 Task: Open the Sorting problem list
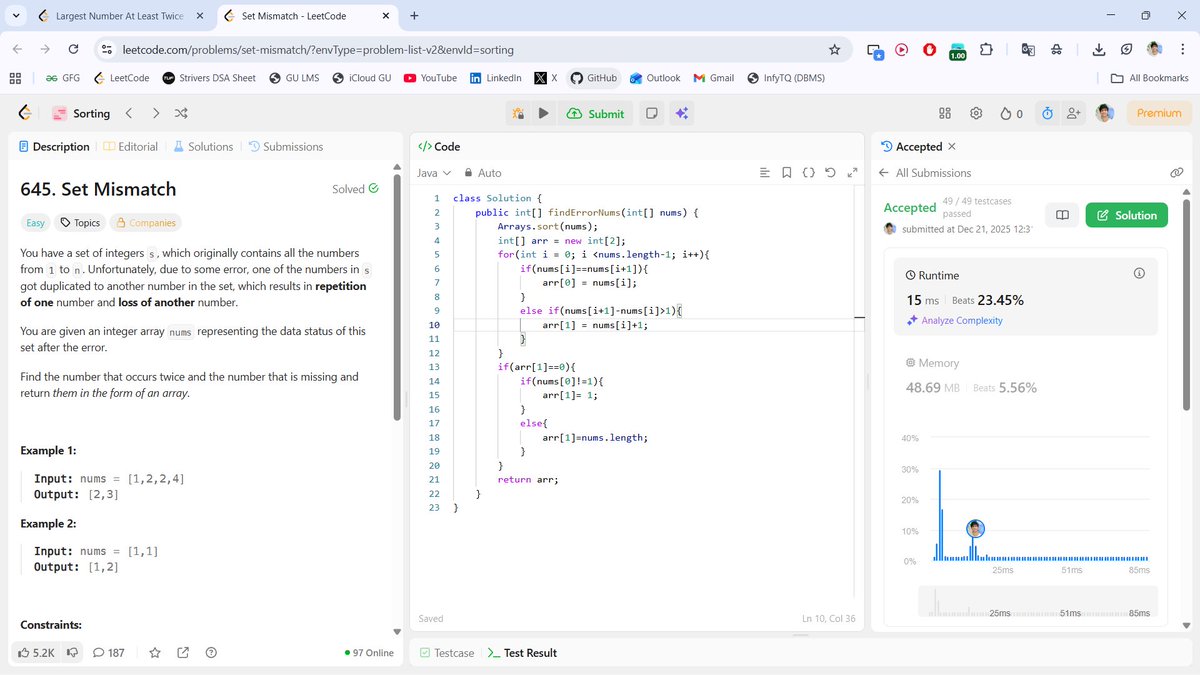[81, 113]
